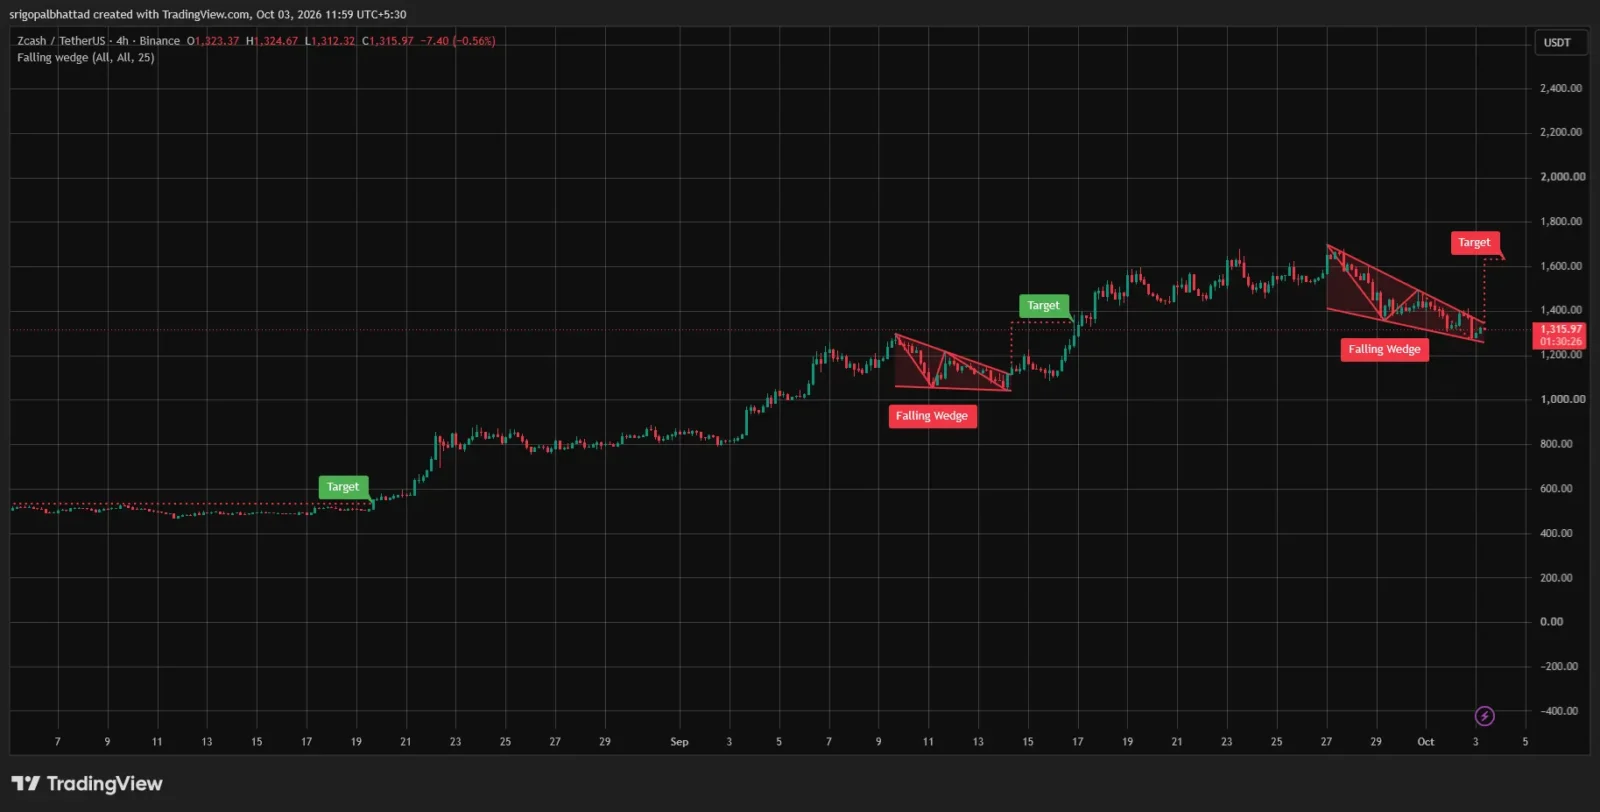Click the TradingView logo
Screen dimensions: 1600x812
point(87,784)
